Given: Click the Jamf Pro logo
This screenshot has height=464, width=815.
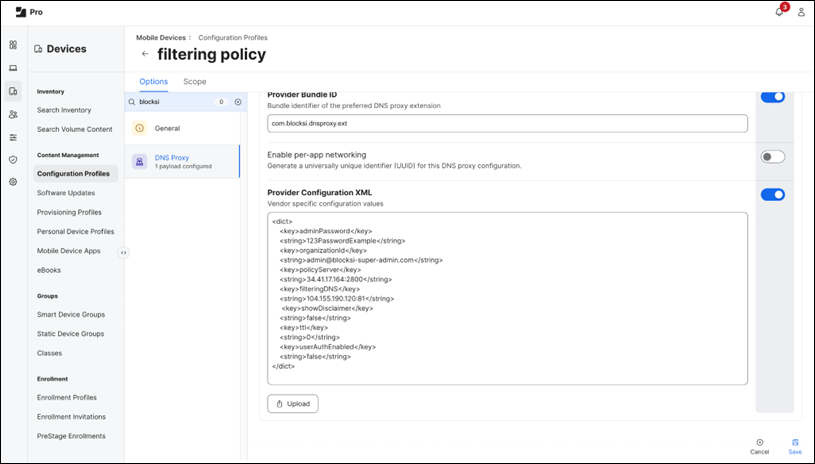Looking at the screenshot, I should [x=29, y=12].
